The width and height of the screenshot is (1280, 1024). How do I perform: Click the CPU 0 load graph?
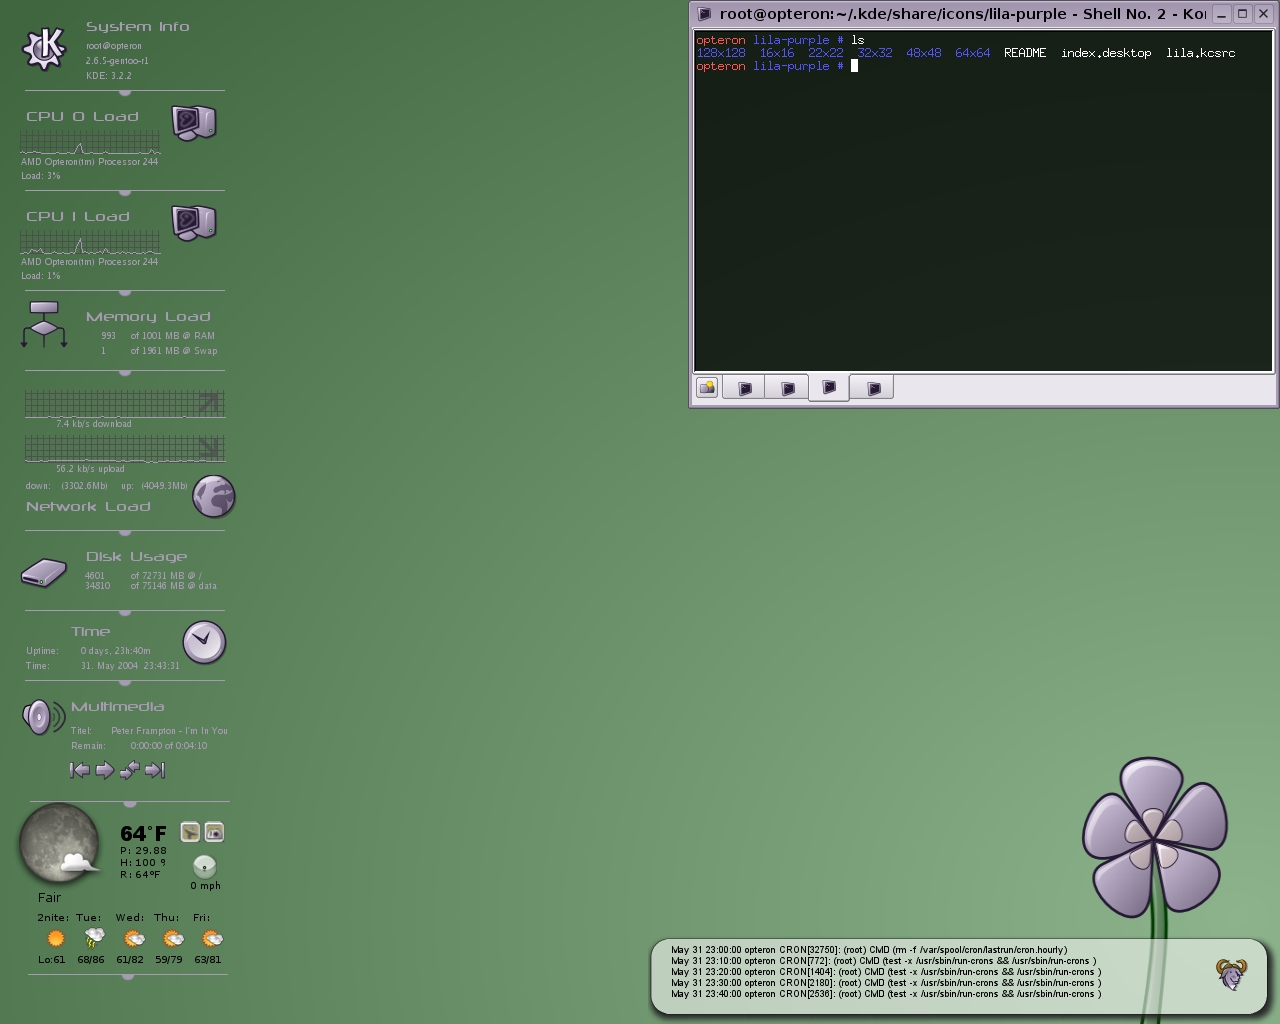click(x=90, y=142)
